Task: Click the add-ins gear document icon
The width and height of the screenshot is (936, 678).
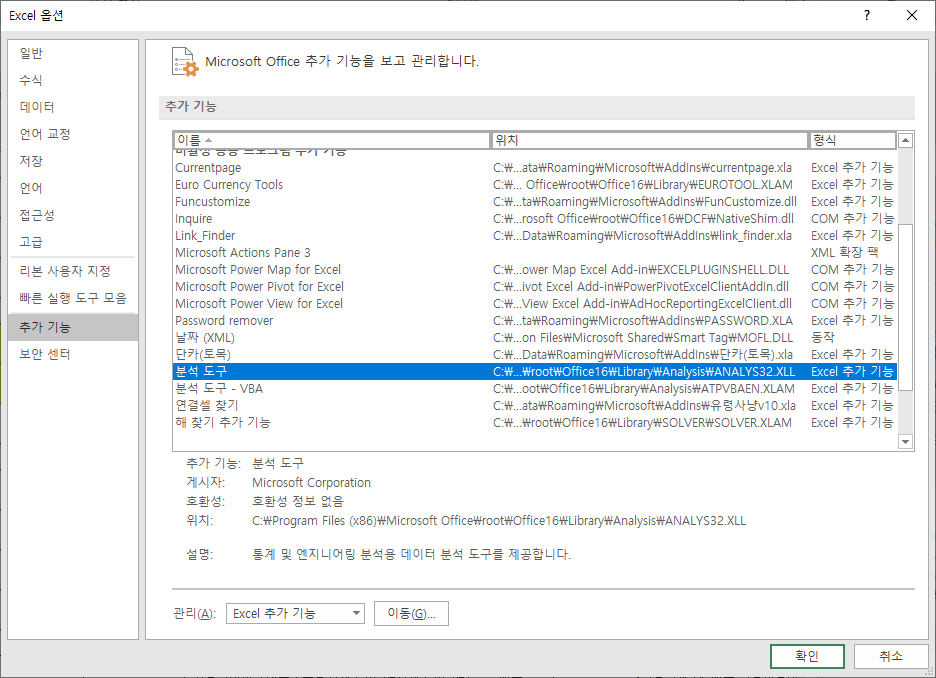Action: coord(185,61)
